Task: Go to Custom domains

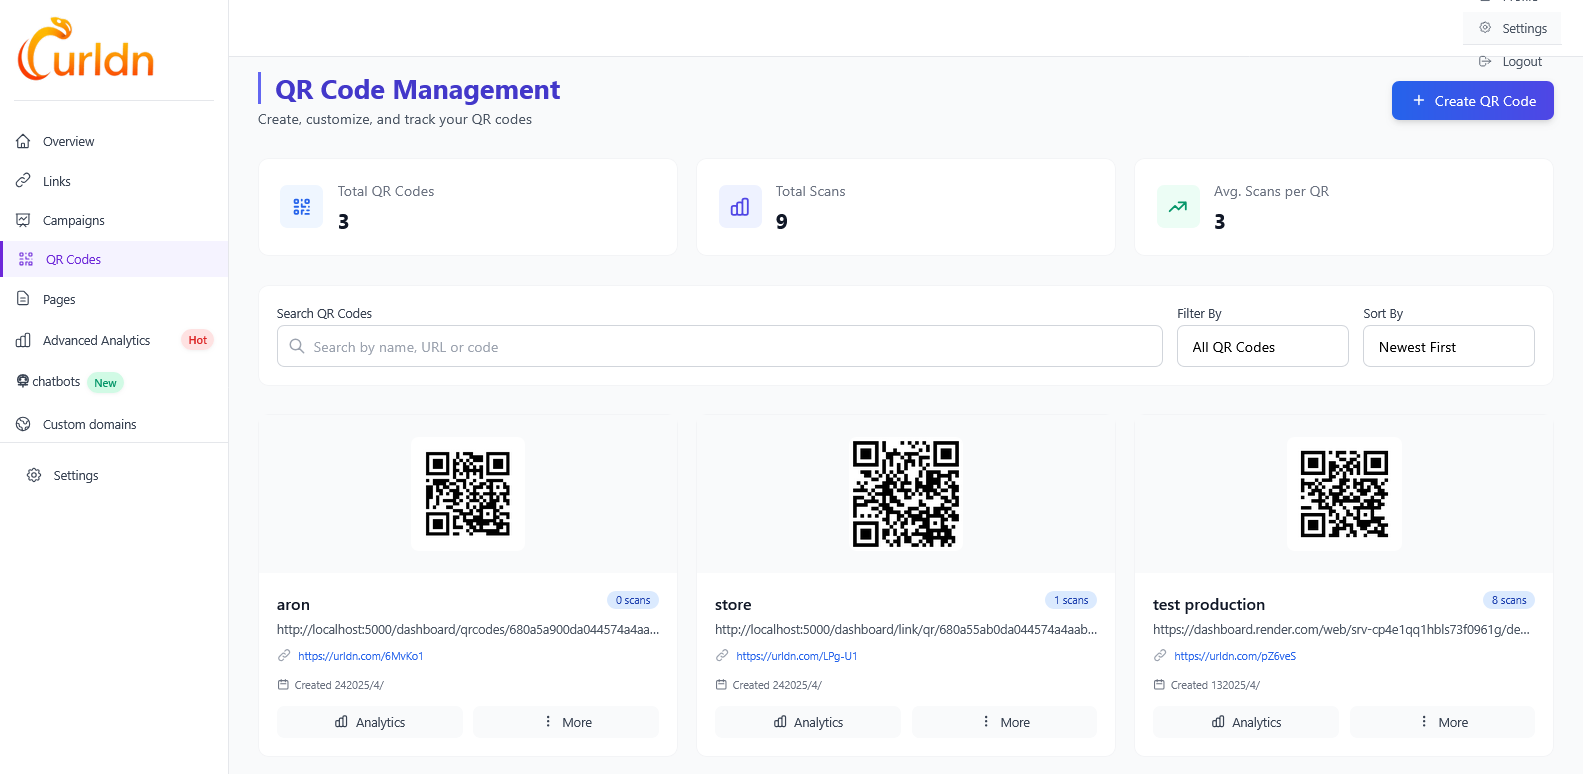Action: (x=89, y=424)
